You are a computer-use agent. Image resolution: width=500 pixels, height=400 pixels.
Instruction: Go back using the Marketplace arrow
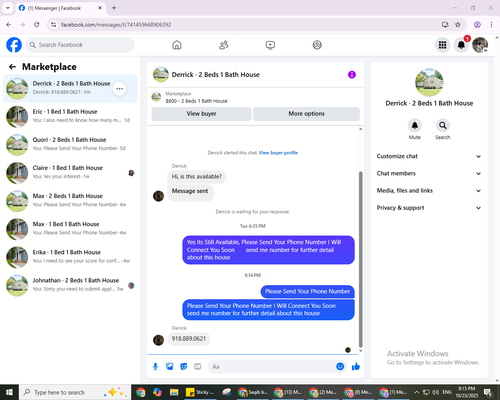click(13, 67)
